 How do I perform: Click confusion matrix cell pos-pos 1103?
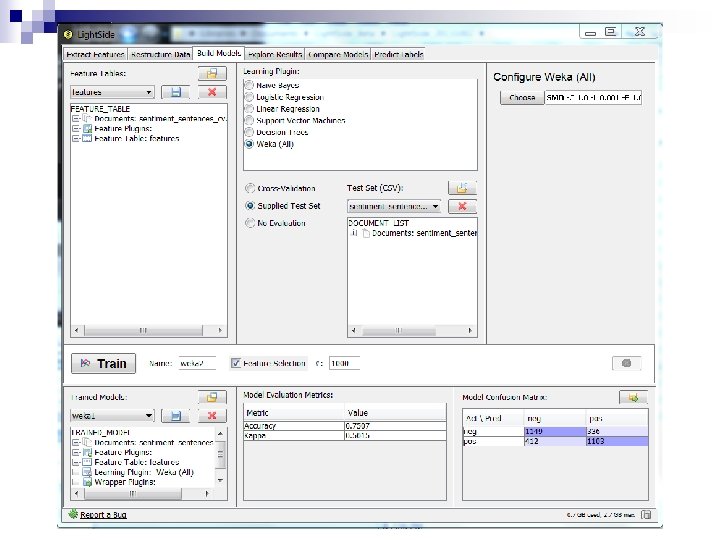click(x=617, y=441)
